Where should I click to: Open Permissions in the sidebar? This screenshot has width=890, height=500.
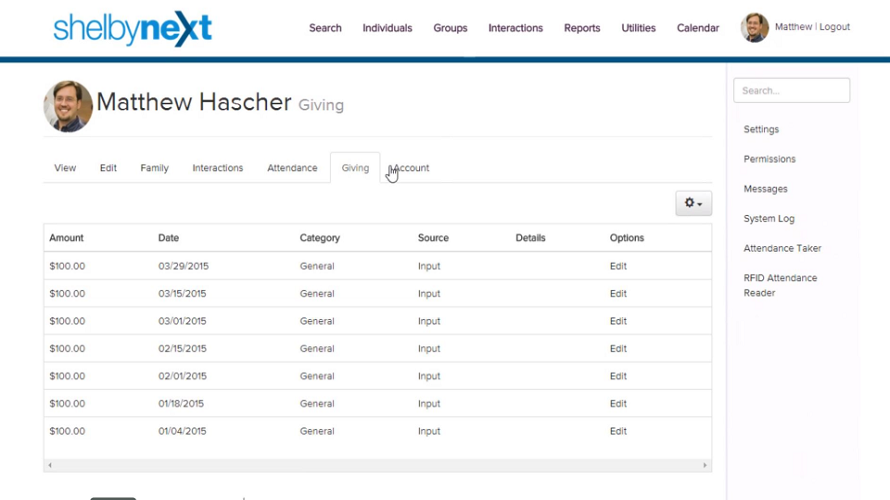coord(769,159)
